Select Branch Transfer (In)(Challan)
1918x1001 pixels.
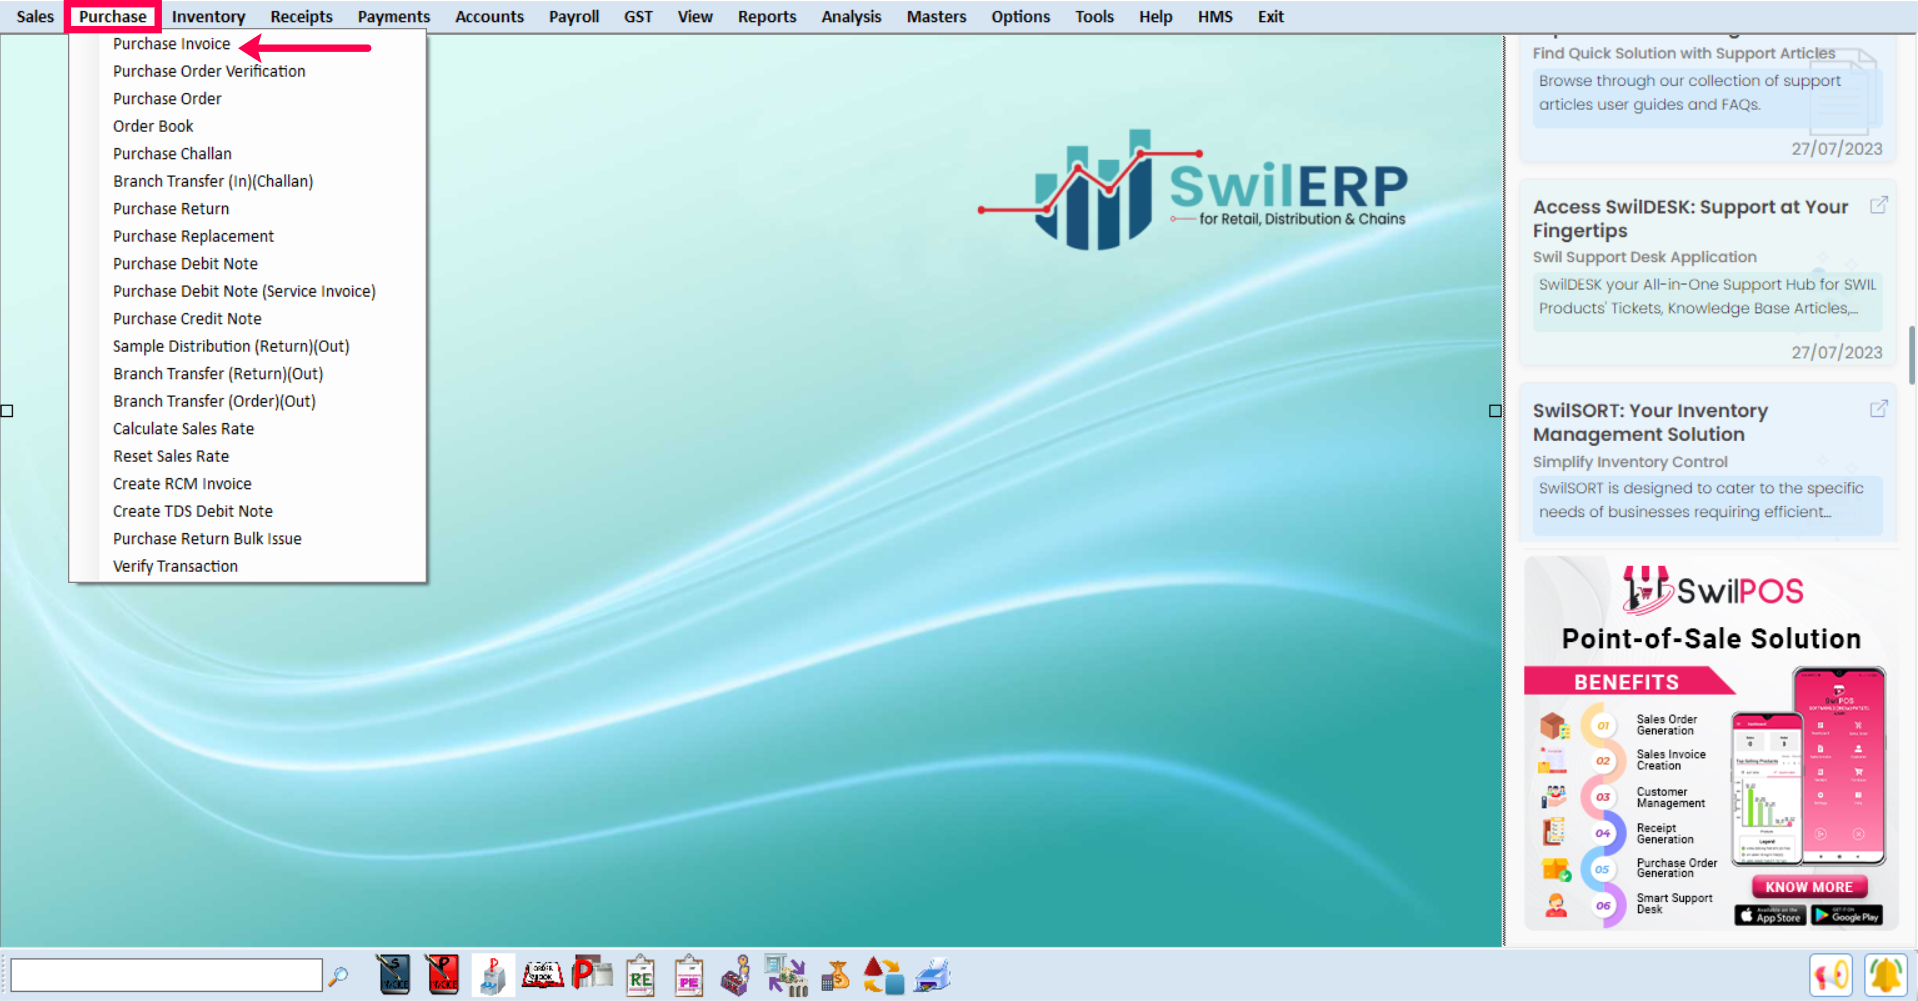tap(213, 181)
